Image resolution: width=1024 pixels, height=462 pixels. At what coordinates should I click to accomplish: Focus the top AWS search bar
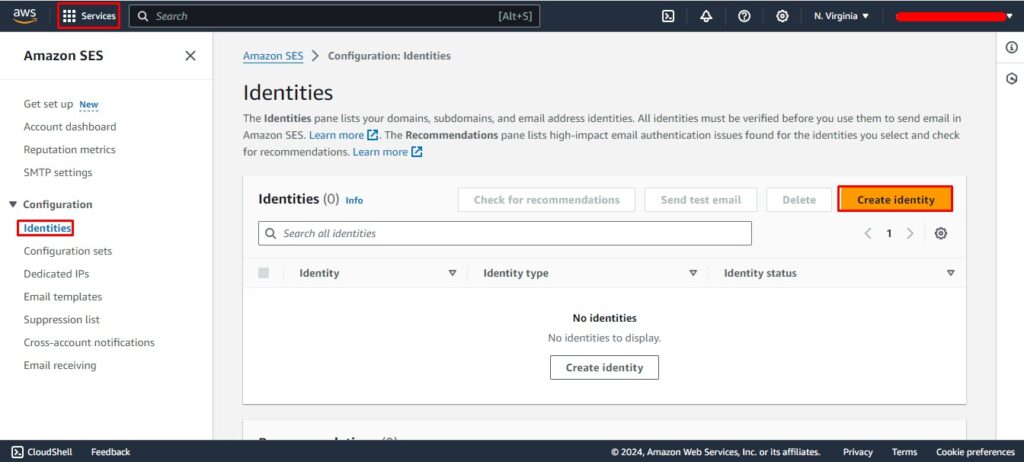tap(334, 16)
